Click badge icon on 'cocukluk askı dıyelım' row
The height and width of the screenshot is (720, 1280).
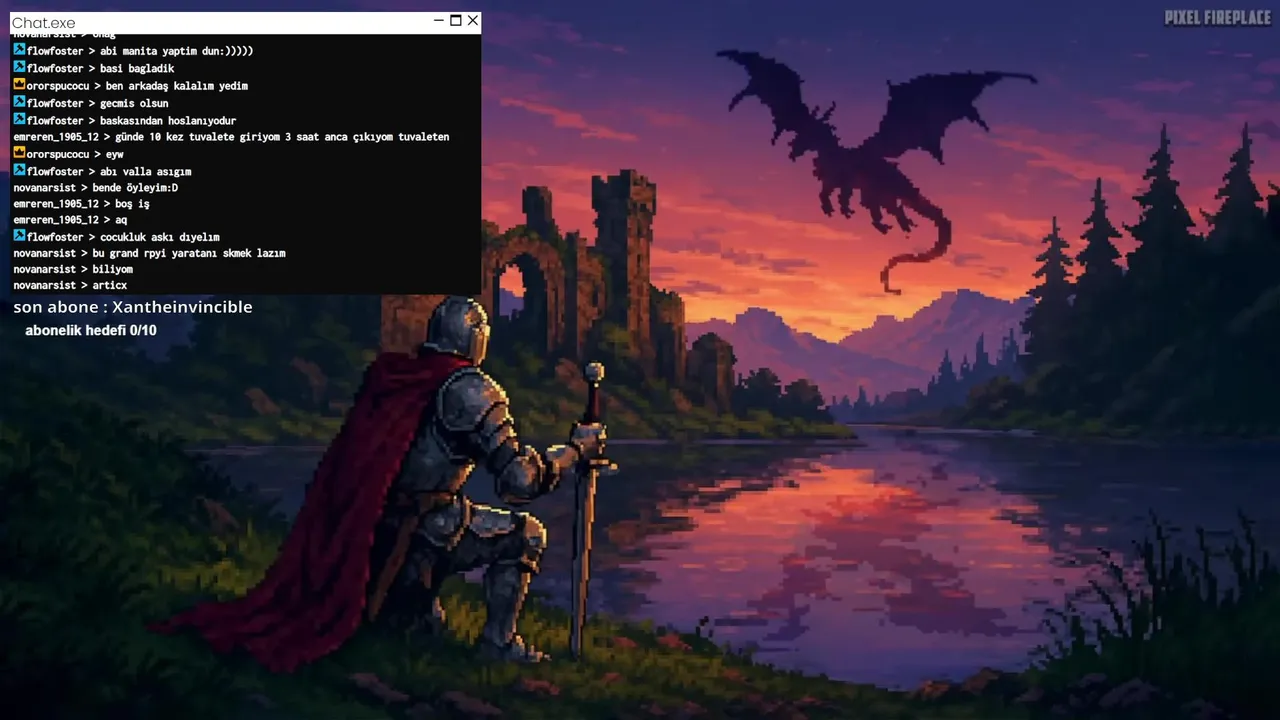tap(19, 236)
